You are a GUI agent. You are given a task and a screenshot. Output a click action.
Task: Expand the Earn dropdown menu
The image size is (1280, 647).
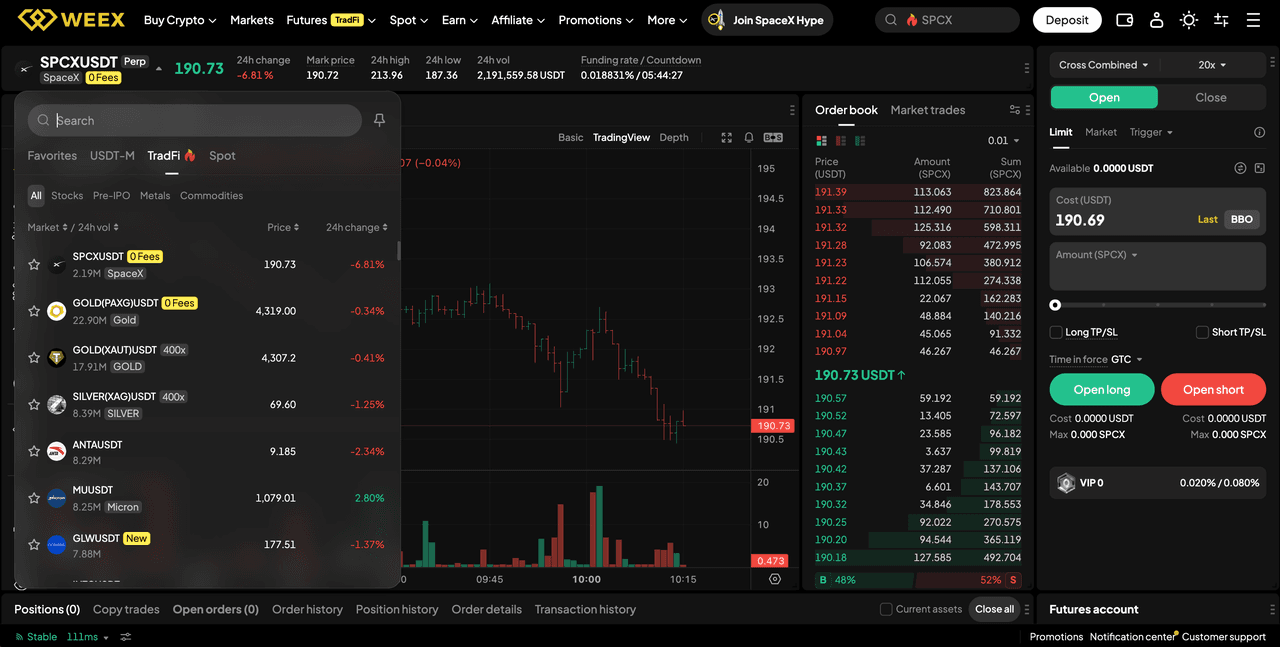(460, 20)
